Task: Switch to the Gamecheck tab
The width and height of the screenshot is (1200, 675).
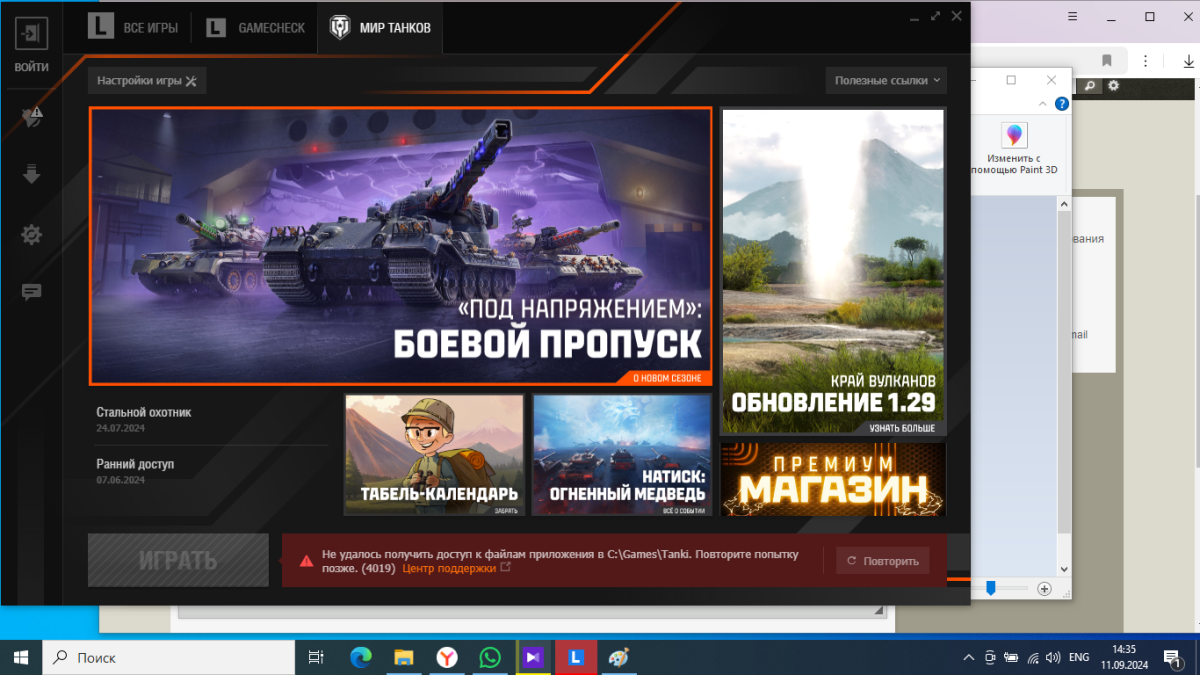Action: [256, 28]
